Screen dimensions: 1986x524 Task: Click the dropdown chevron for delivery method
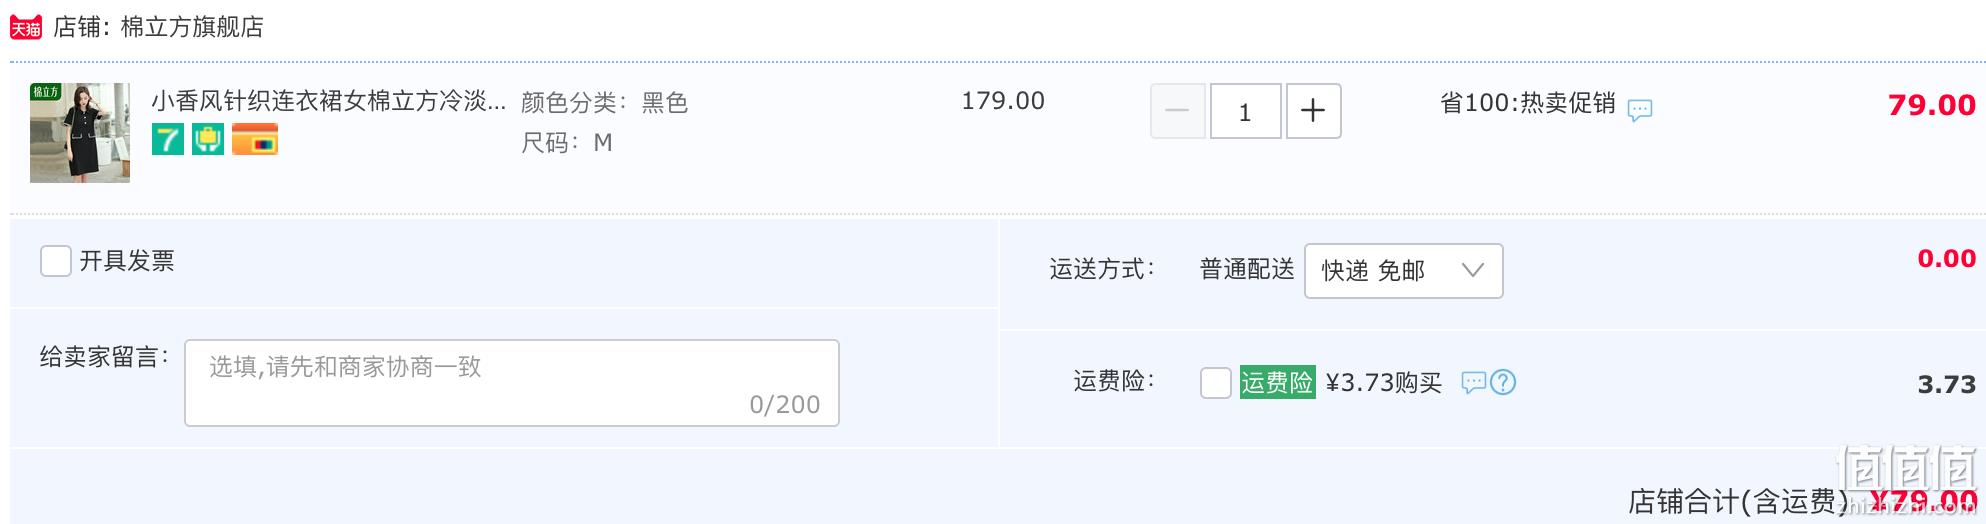(1472, 270)
